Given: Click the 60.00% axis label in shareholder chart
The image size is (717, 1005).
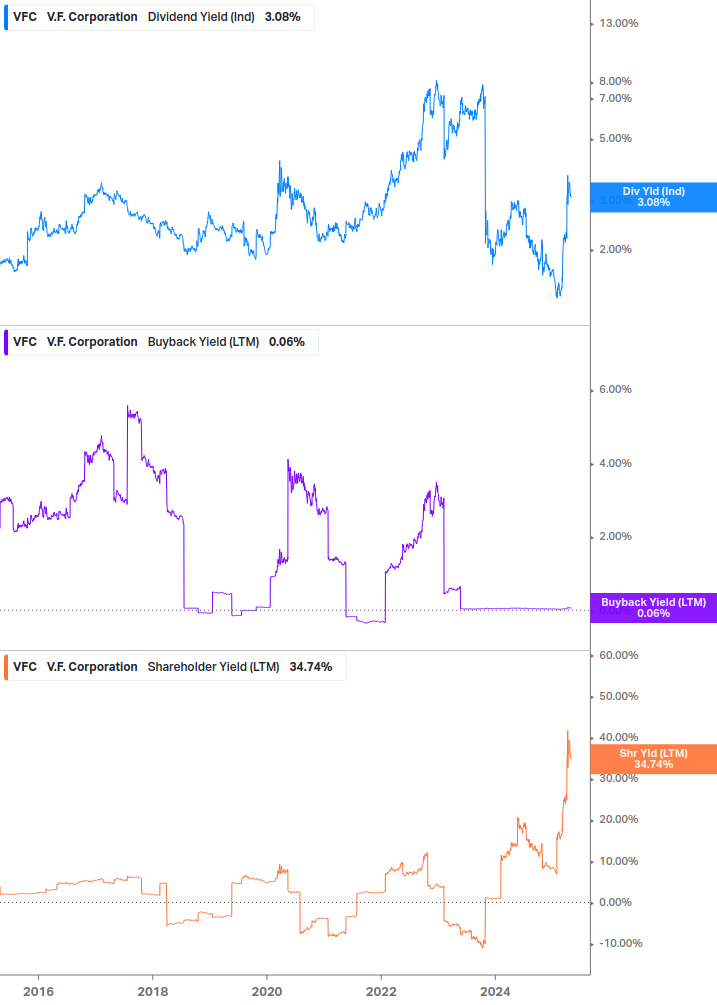Looking at the screenshot, I should point(618,655).
